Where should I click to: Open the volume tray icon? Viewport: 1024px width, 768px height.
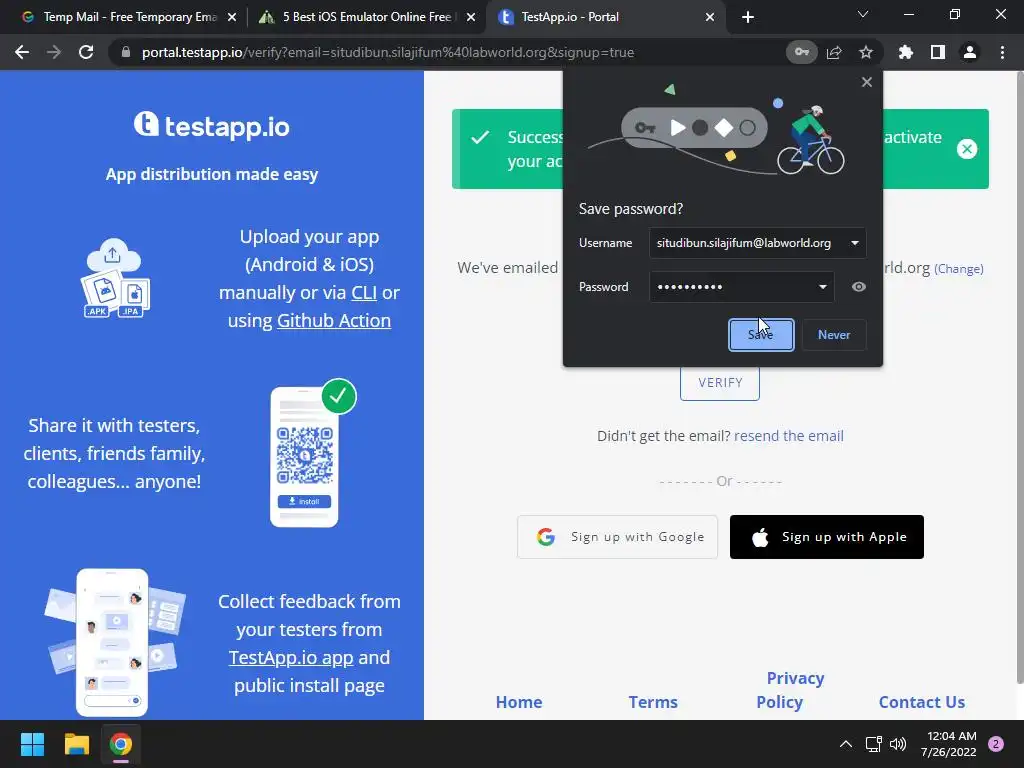point(898,744)
